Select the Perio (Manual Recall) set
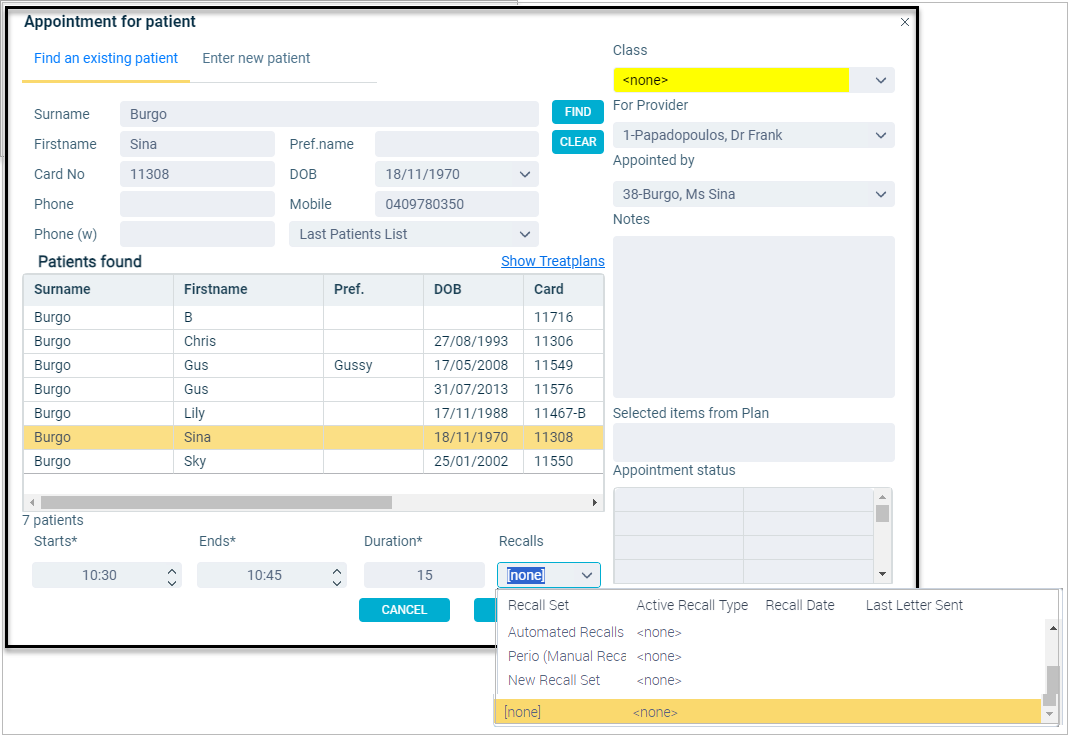The width and height of the screenshot is (1069, 739). 770,657
